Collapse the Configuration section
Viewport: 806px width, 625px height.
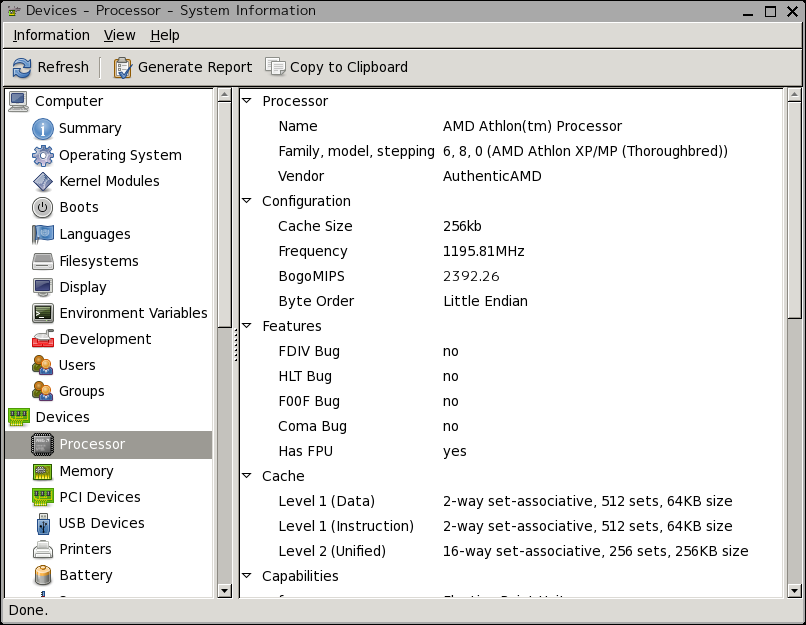[x=247, y=200]
